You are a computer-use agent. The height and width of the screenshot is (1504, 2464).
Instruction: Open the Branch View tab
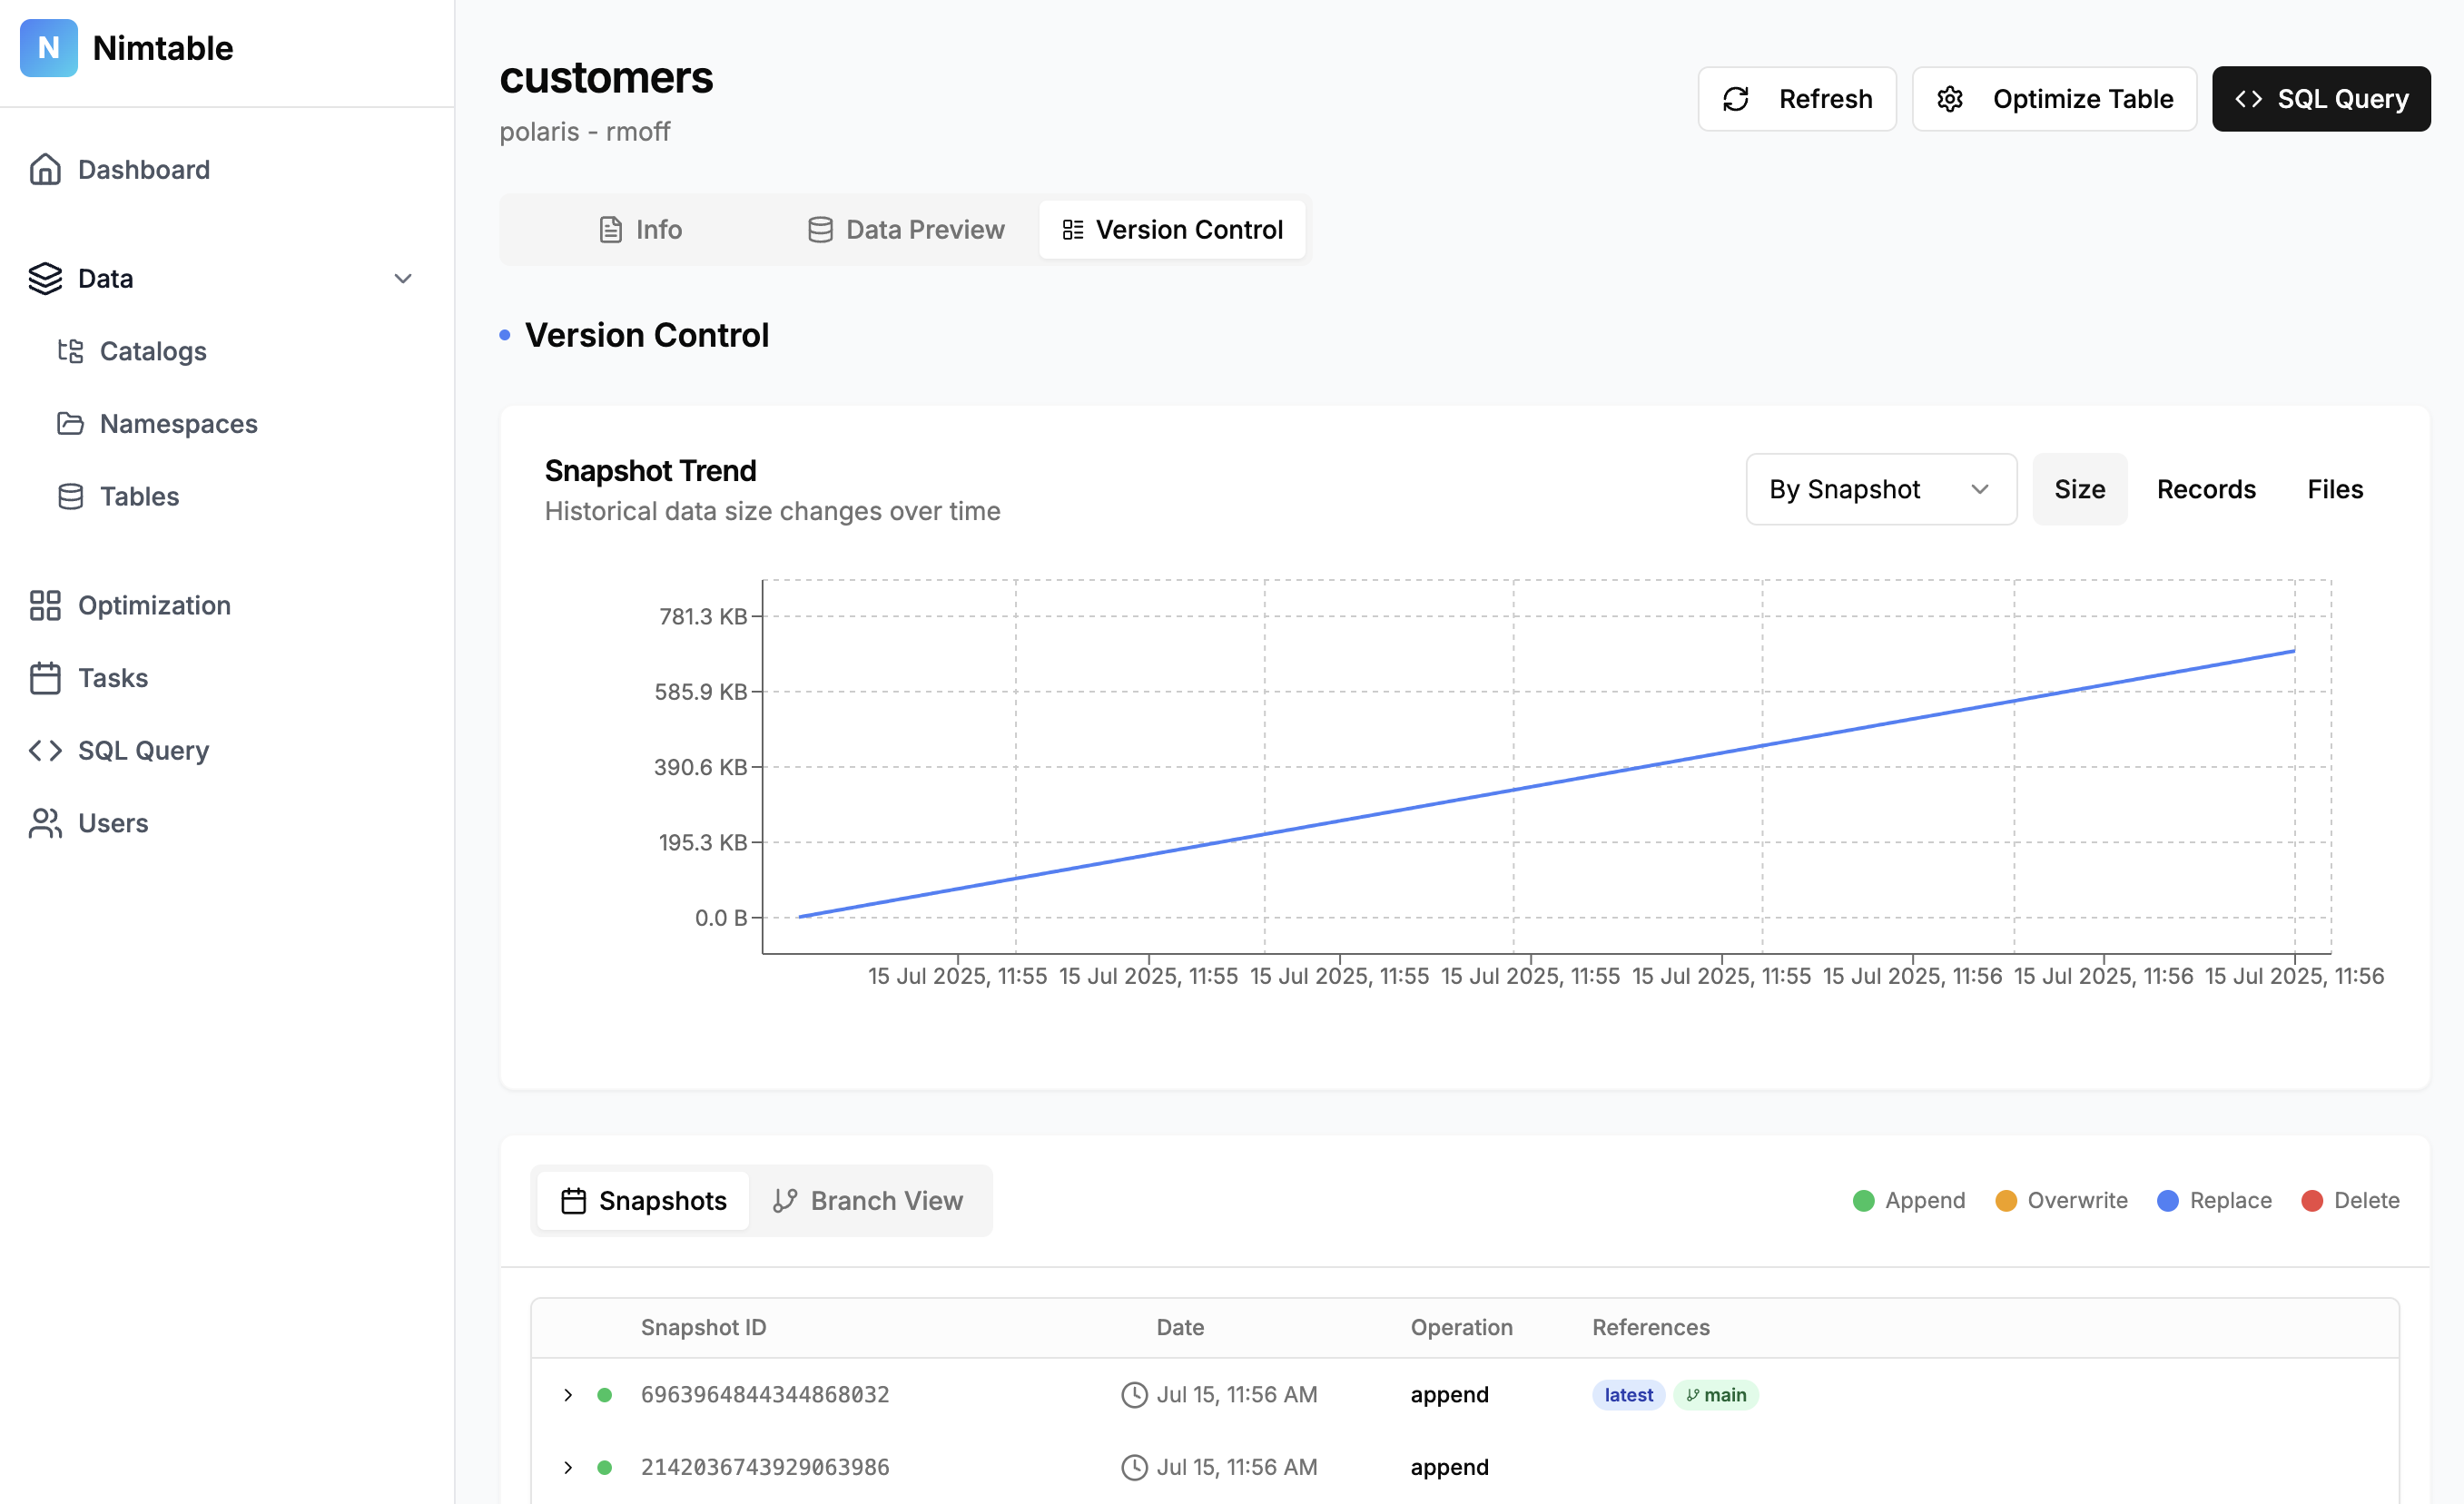tap(868, 1200)
